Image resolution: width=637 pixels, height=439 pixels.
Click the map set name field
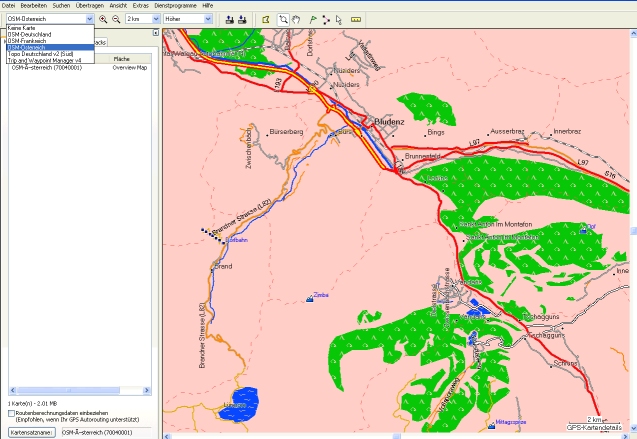click(106, 433)
